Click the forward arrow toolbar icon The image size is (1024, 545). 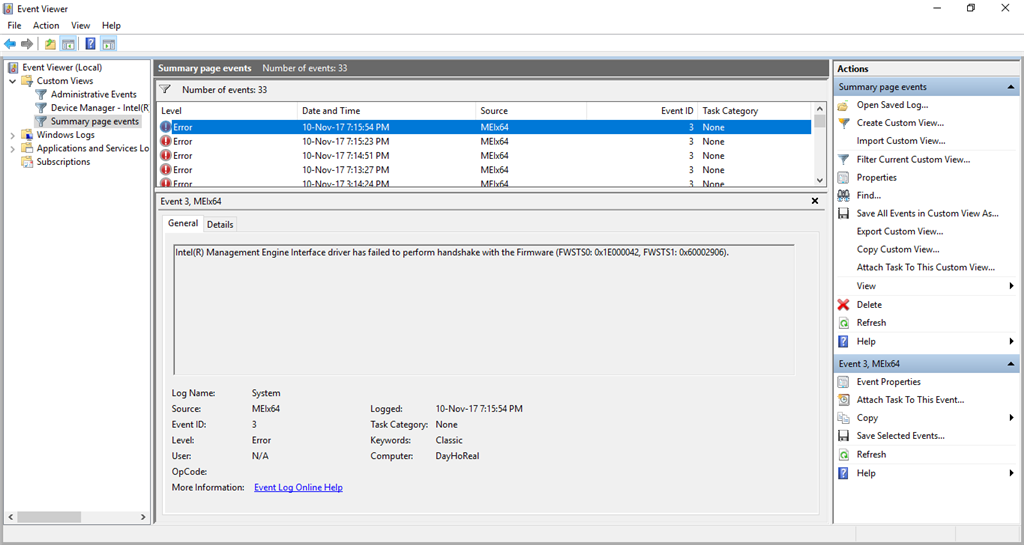tap(27, 44)
